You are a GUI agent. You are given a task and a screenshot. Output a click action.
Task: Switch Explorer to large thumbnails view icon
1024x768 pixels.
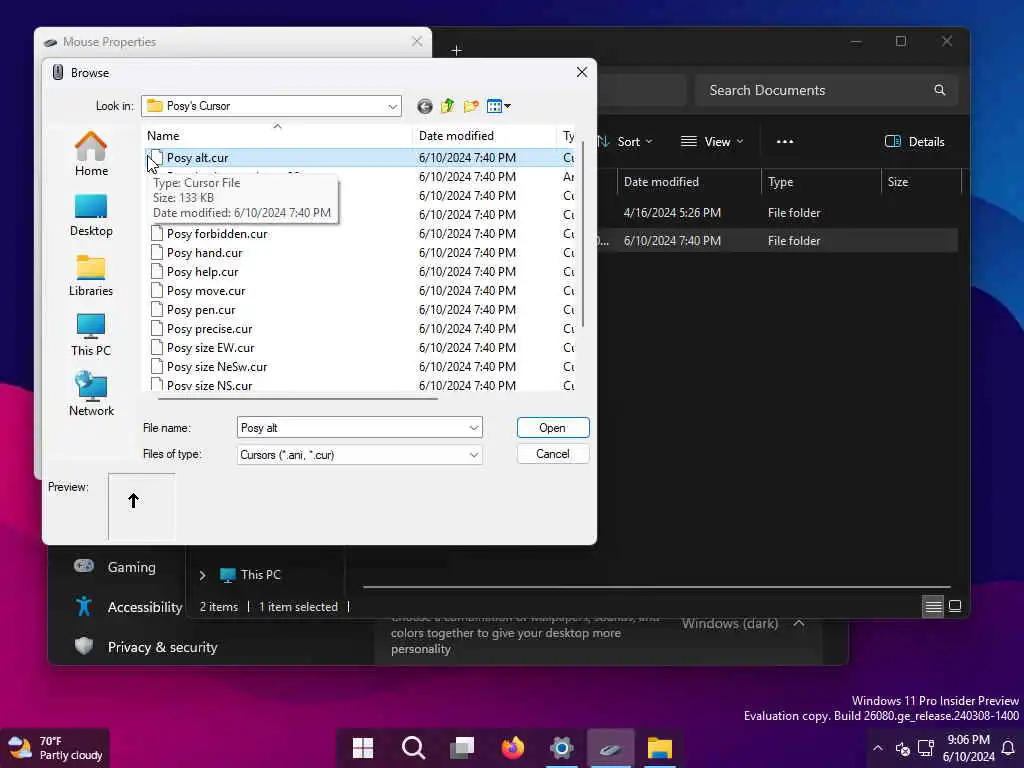955,607
